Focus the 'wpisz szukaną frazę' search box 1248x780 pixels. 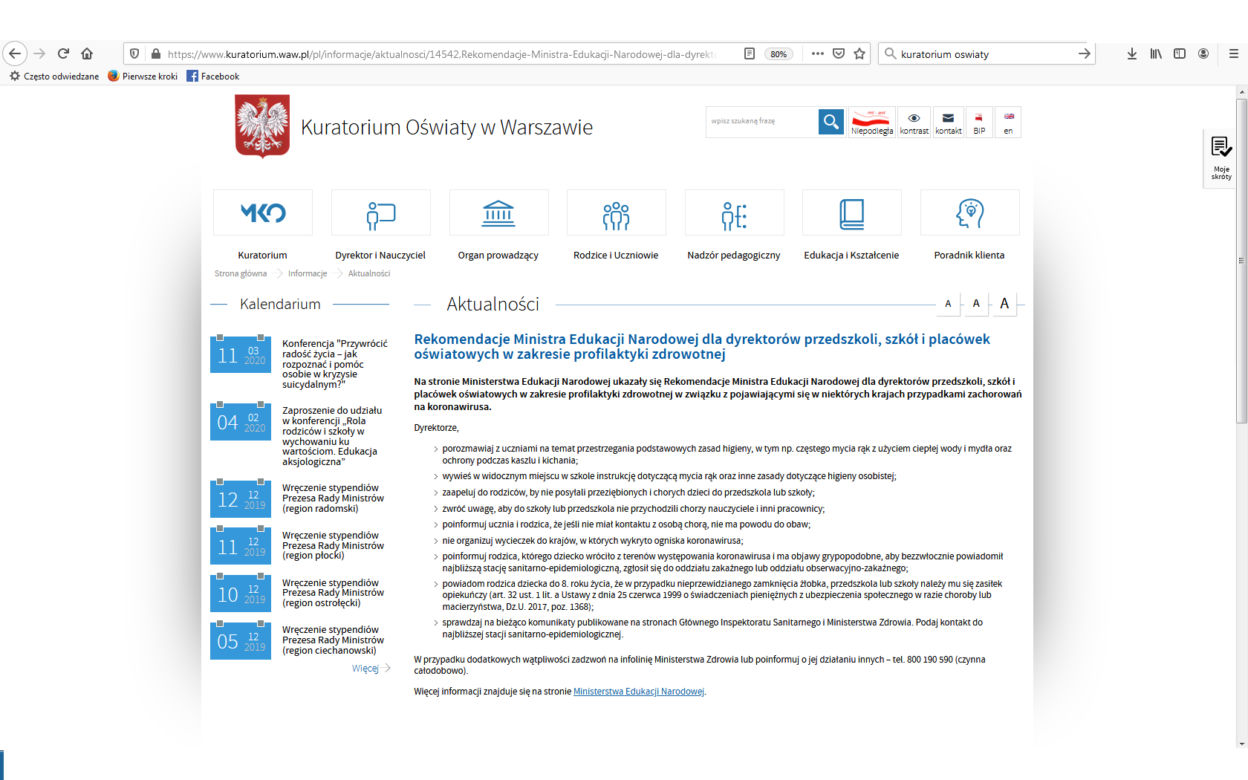tap(761, 122)
